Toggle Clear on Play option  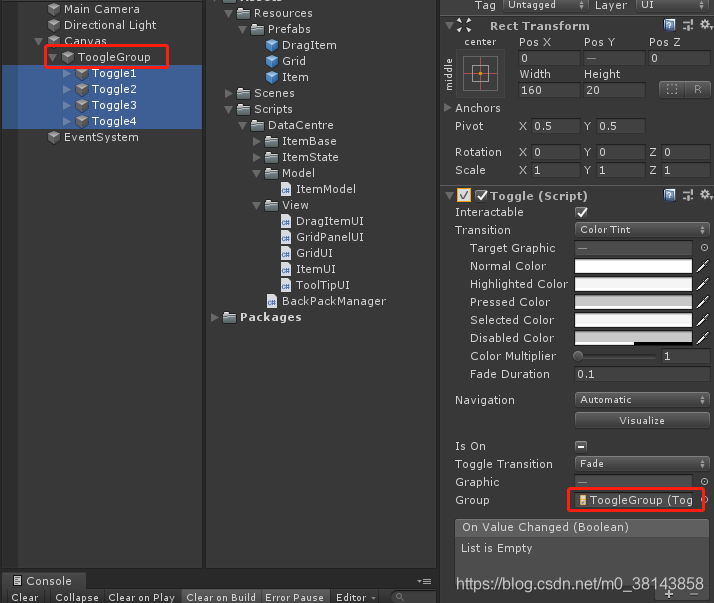pyautogui.click(x=142, y=597)
